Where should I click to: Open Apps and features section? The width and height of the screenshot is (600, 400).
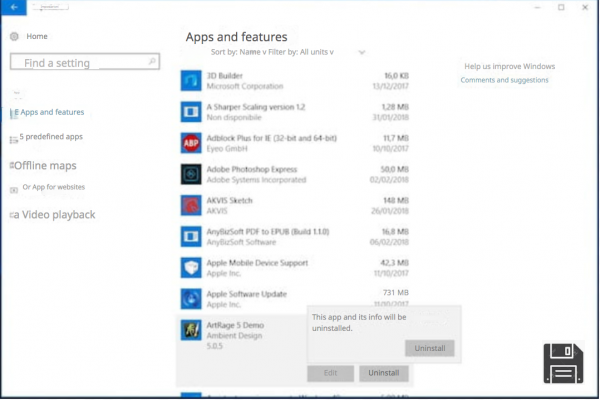point(47,112)
